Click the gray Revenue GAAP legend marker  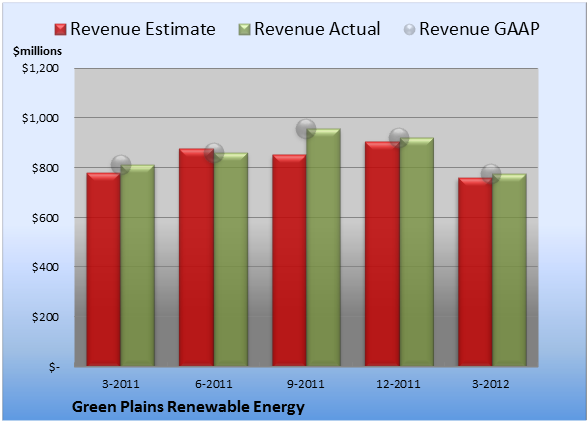[410, 30]
